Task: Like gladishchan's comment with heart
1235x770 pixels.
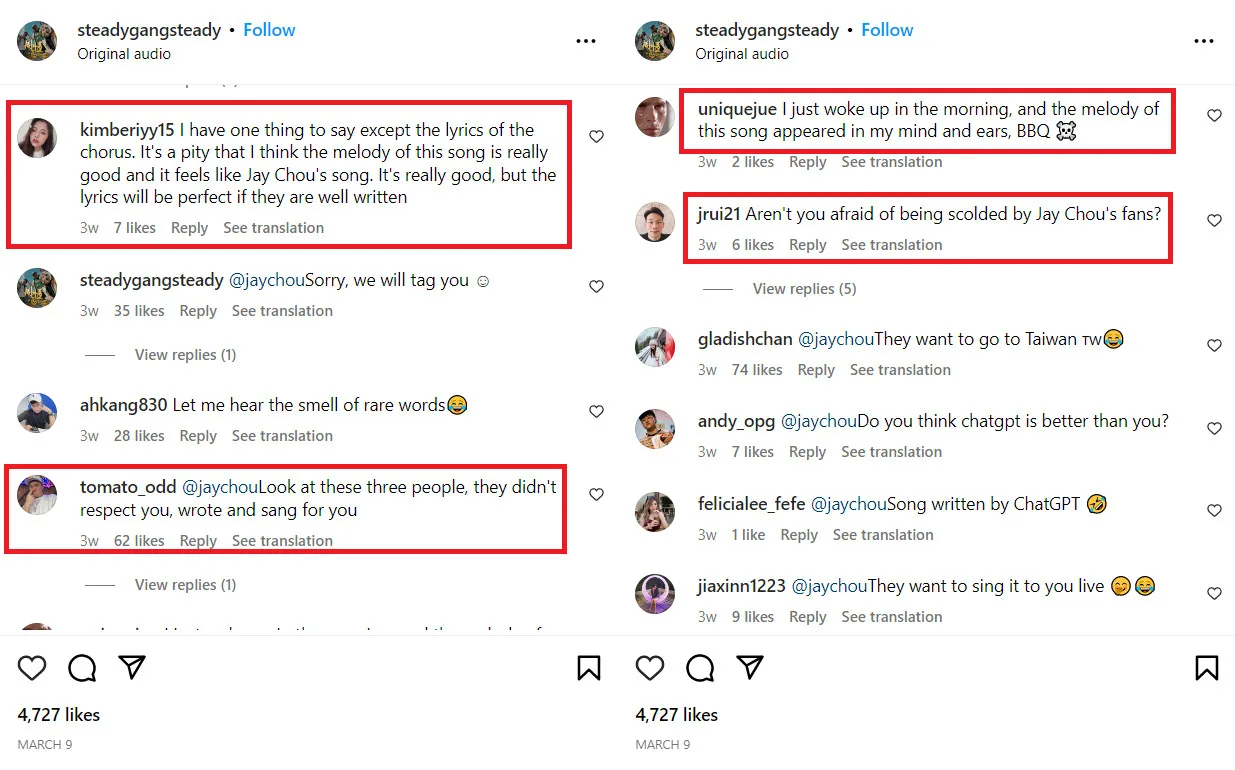Action: pos(1214,346)
